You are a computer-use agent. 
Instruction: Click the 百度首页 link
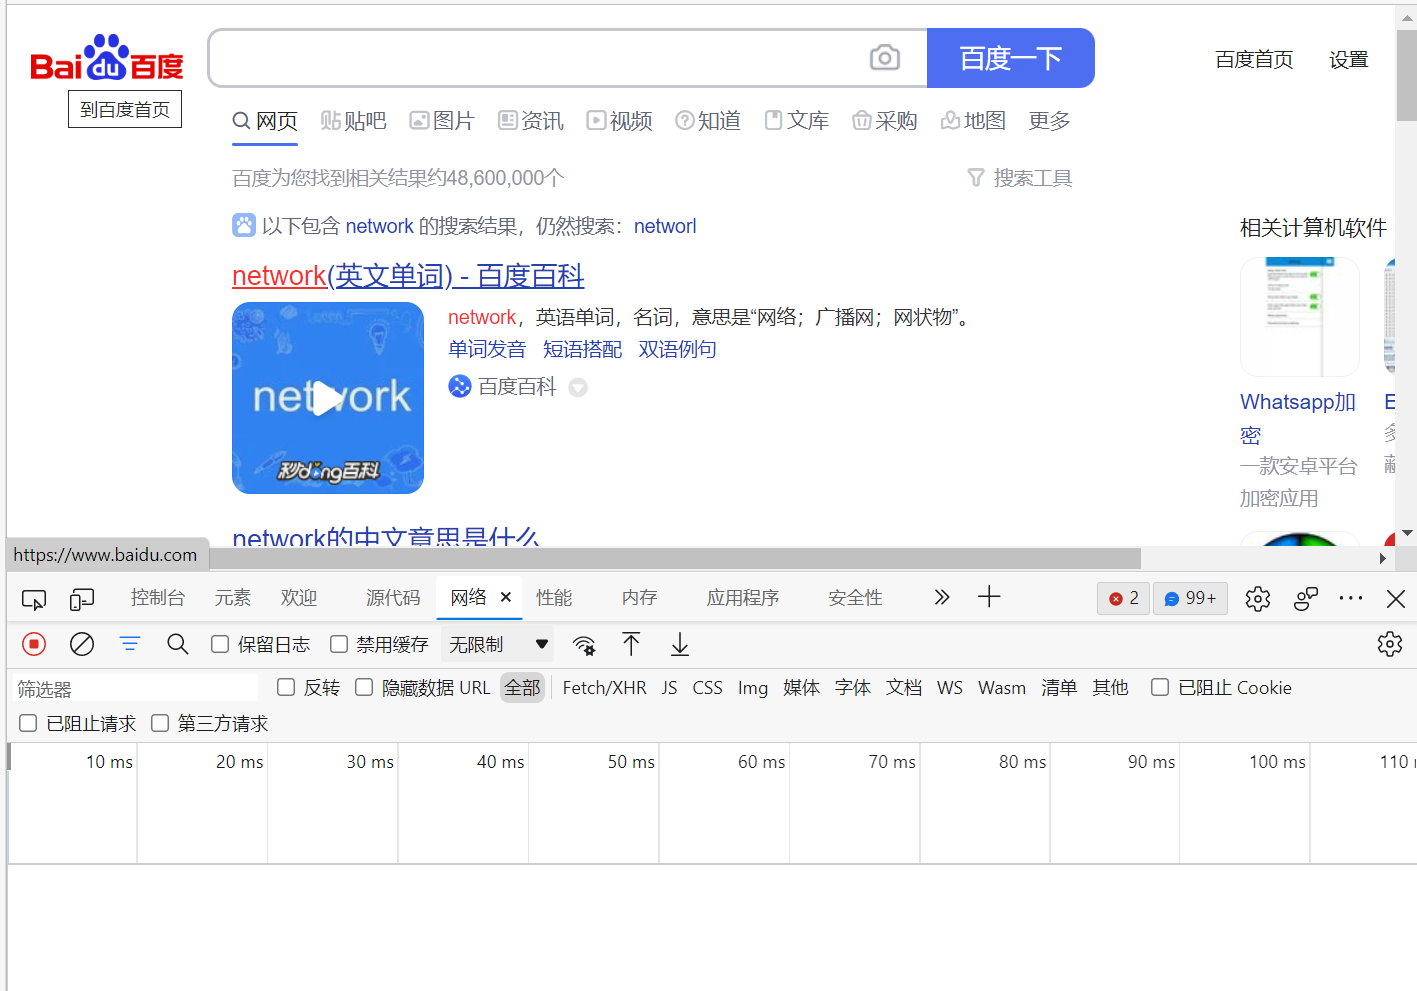tap(1254, 60)
